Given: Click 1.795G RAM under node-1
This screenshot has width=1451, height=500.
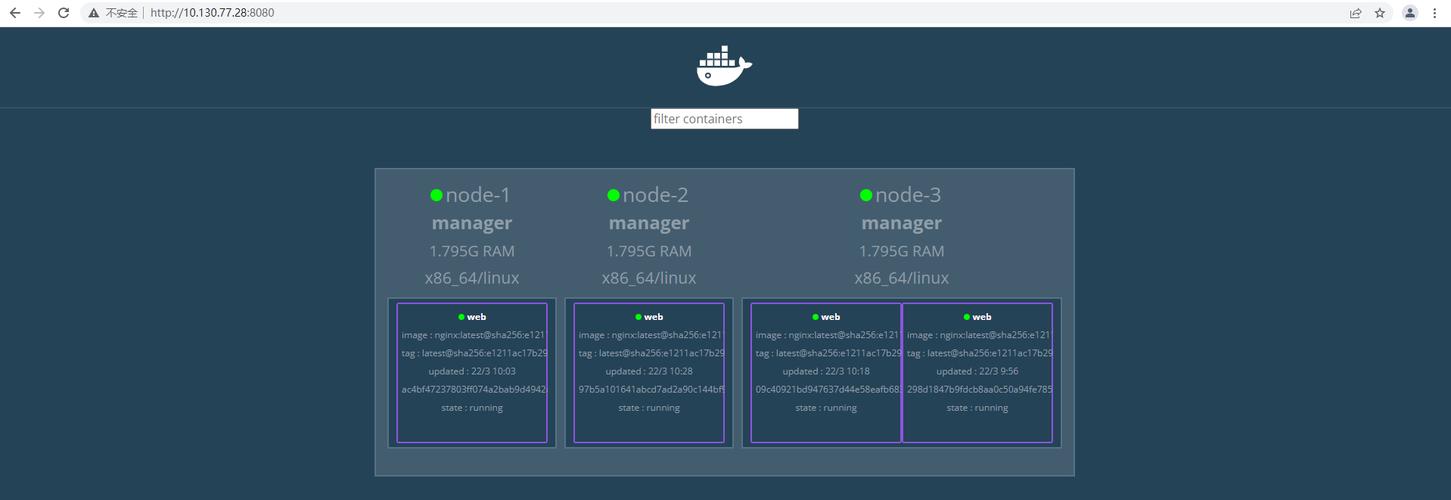Looking at the screenshot, I should coord(472,251).
